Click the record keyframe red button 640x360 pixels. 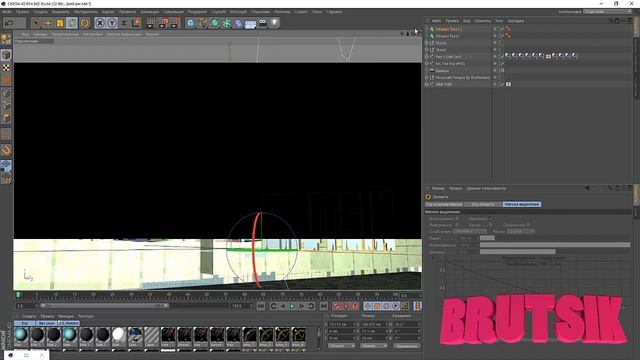pos(336,306)
